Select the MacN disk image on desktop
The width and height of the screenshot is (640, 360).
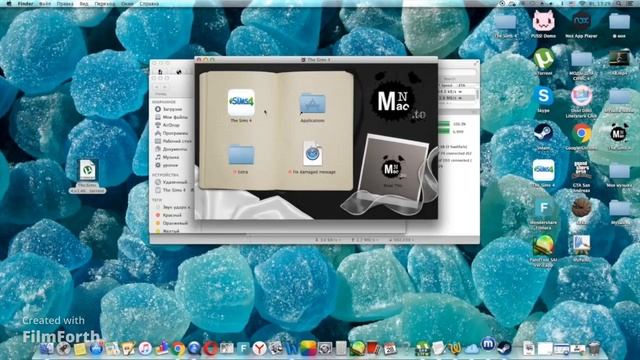(619, 133)
